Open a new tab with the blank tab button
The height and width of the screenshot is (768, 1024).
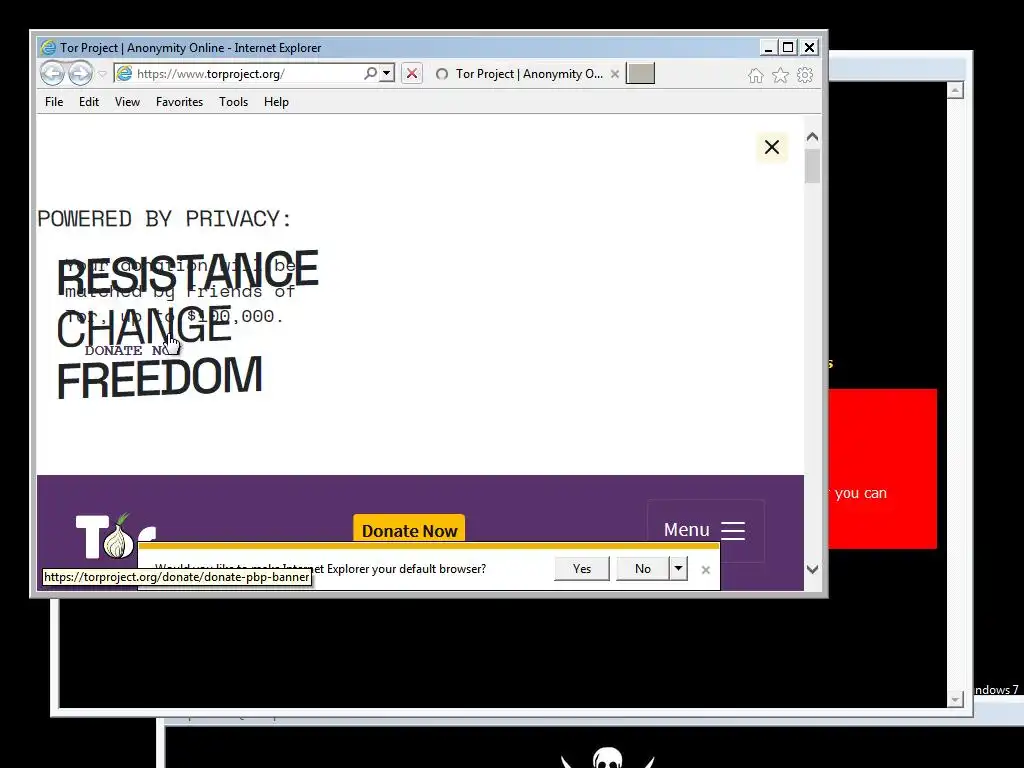click(640, 73)
